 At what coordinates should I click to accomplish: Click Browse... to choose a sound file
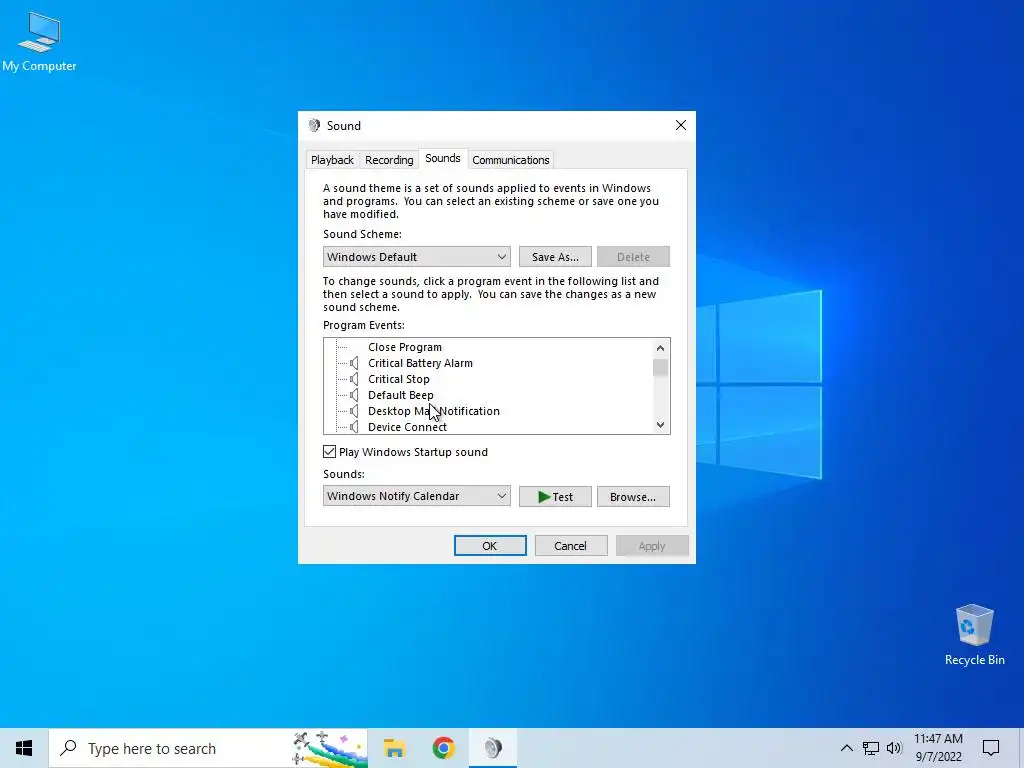(633, 497)
